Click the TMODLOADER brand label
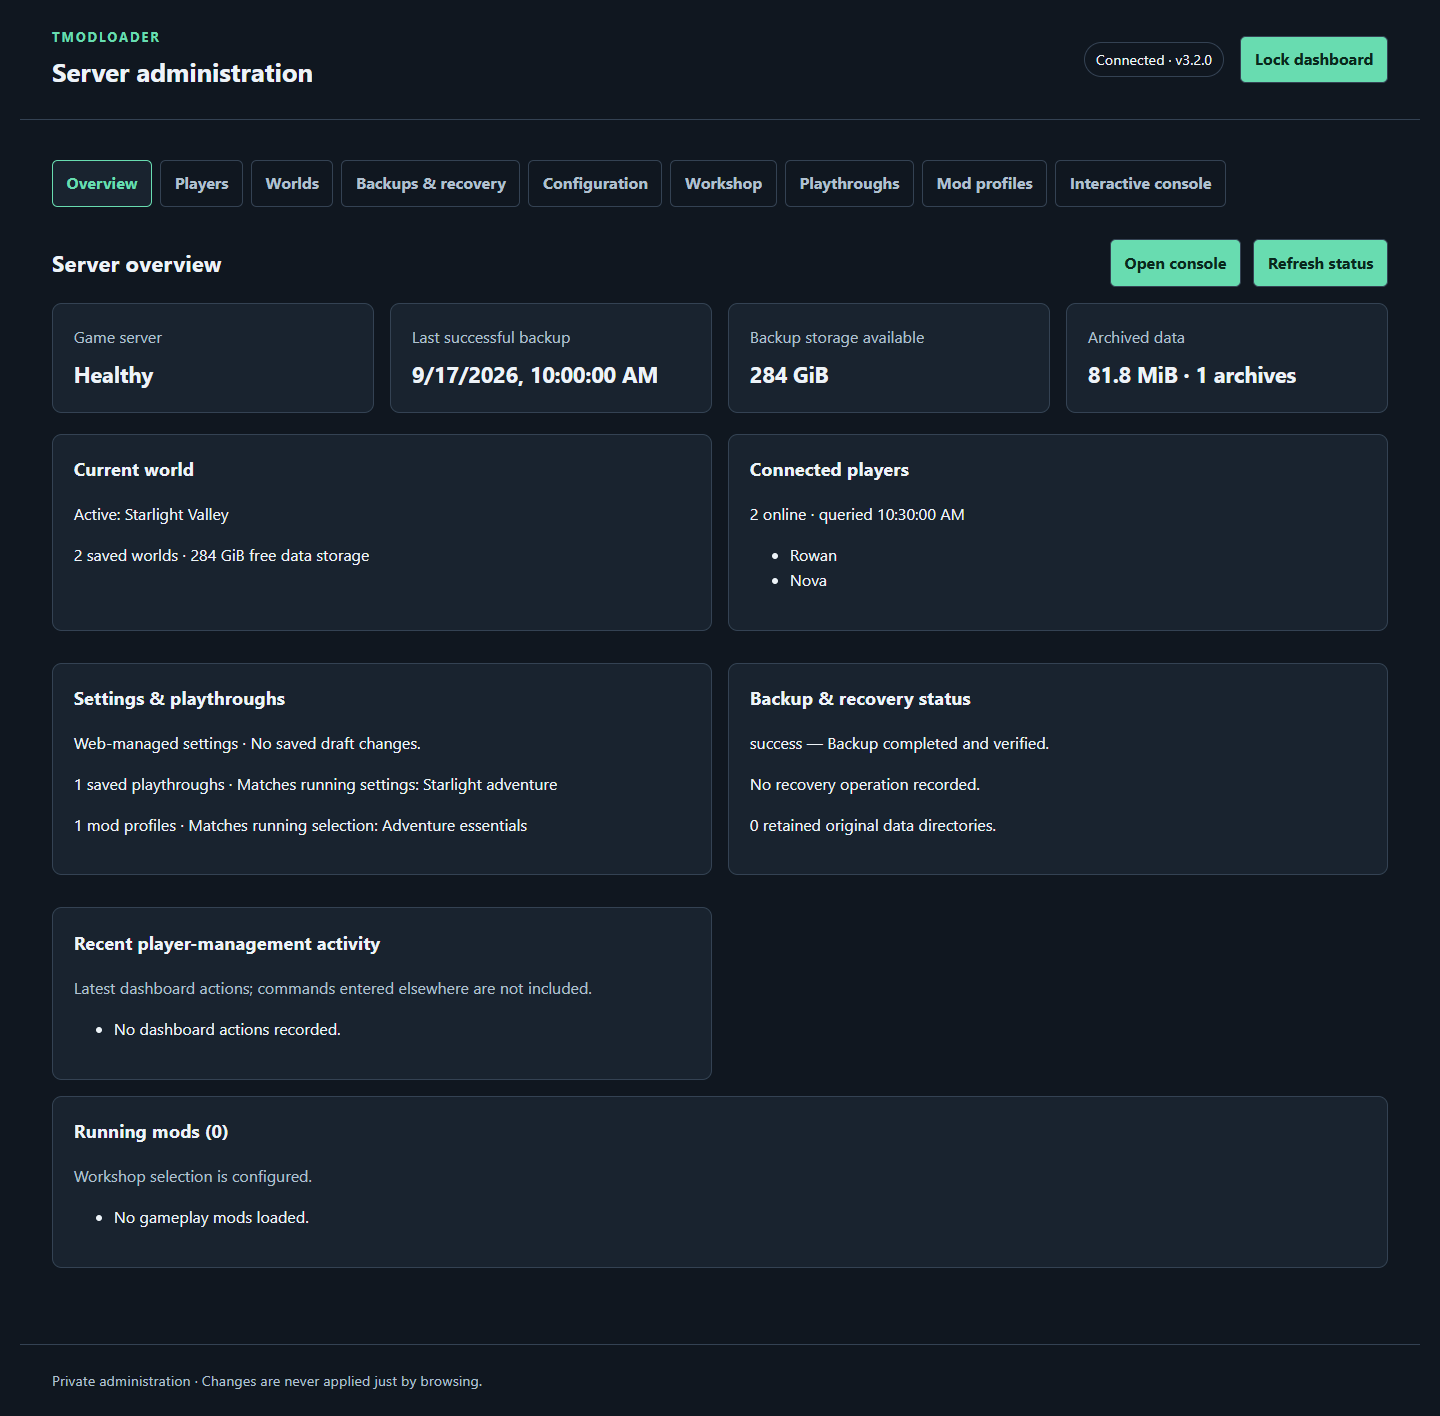The height and width of the screenshot is (1416, 1440). pos(106,37)
